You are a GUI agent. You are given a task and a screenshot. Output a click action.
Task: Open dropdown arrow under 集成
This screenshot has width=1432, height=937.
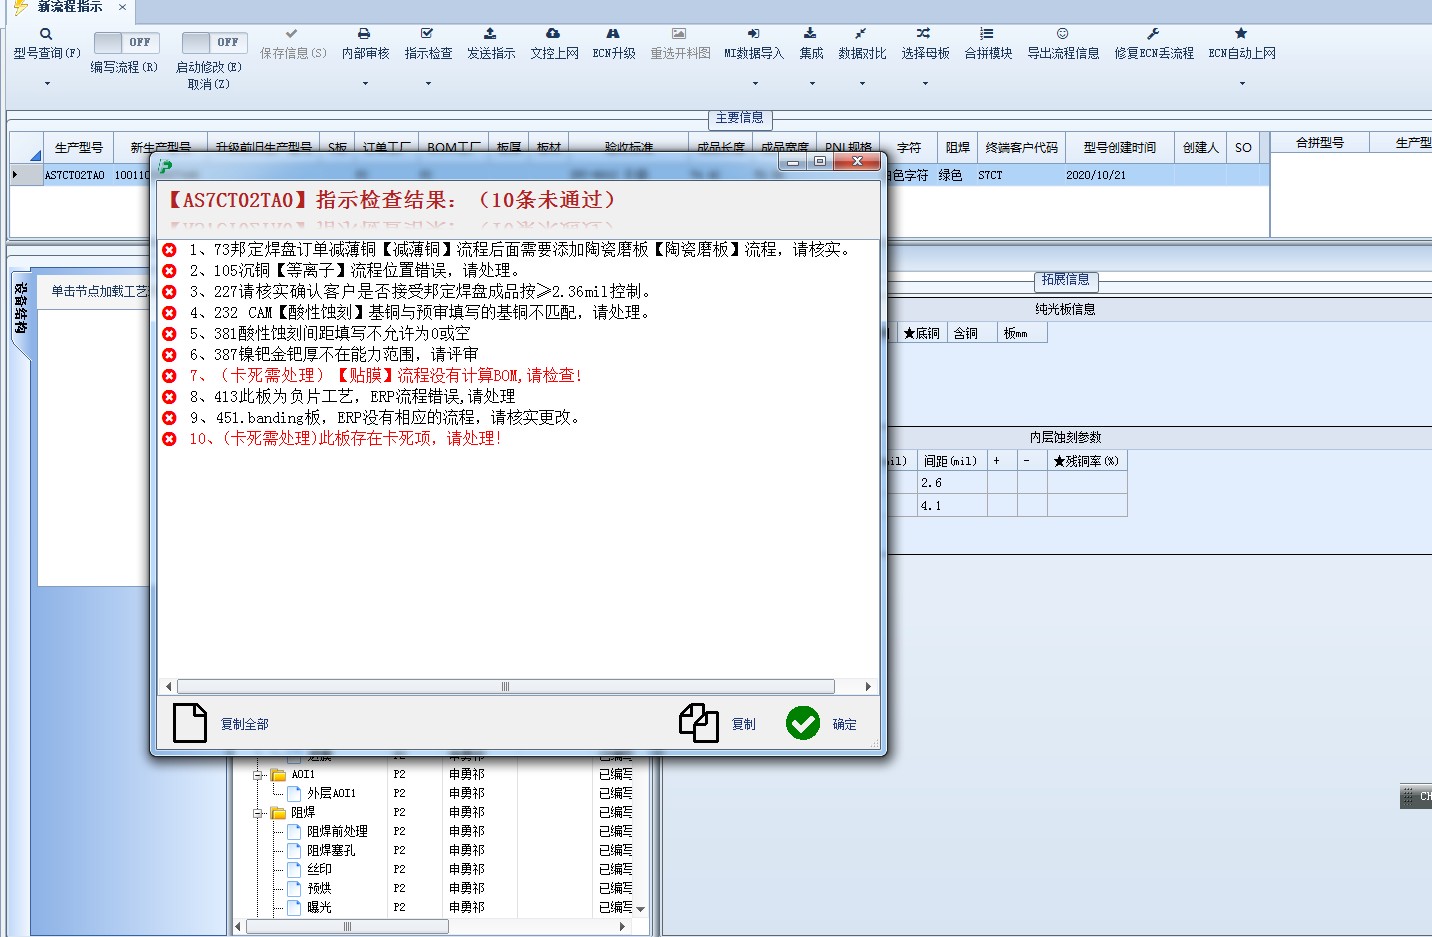click(x=812, y=84)
